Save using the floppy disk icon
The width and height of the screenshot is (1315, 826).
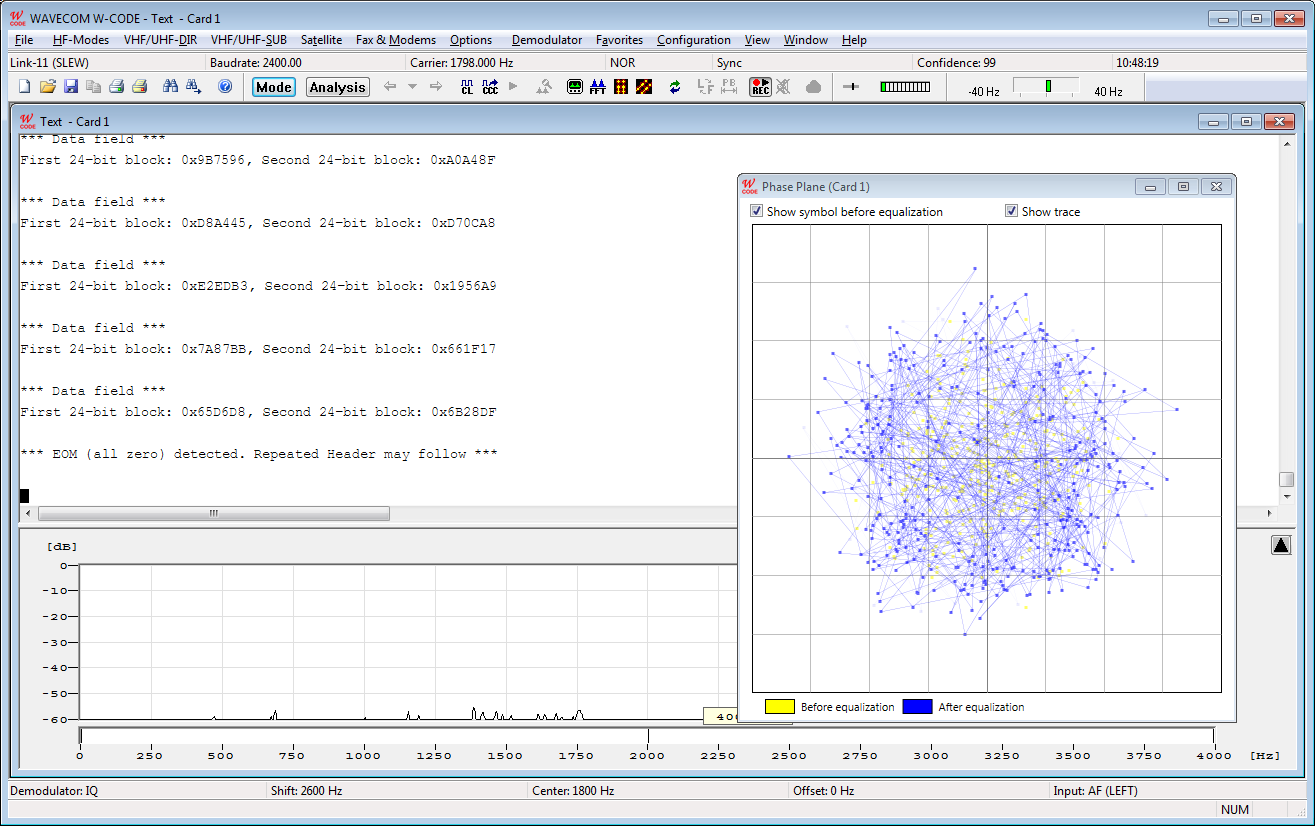point(71,87)
